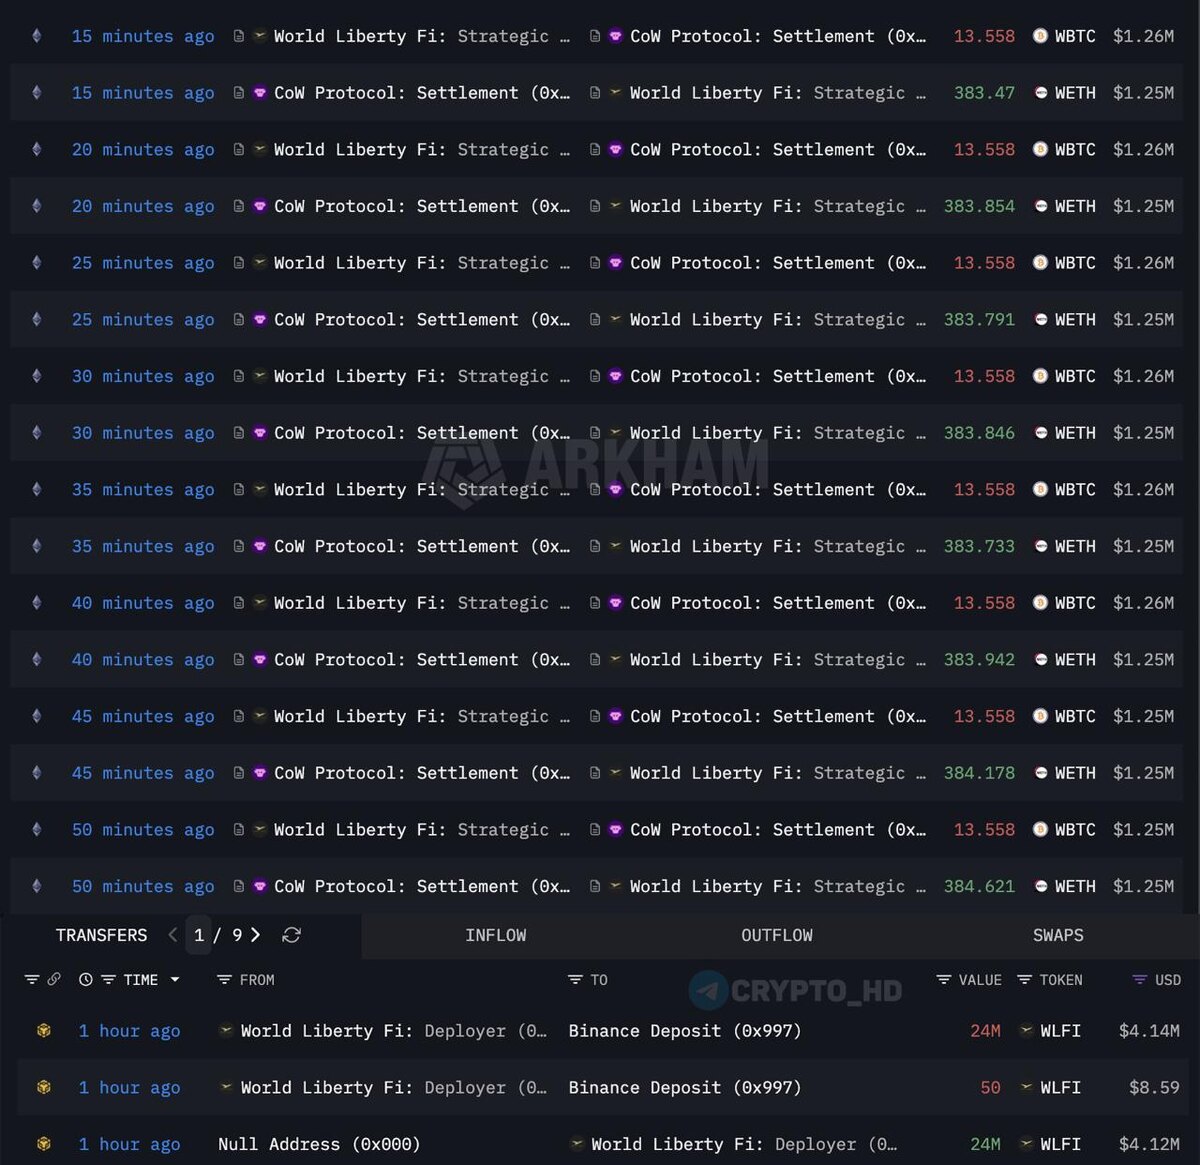Click WLFI token icon in $4.12M row
The height and width of the screenshot is (1165, 1200).
click(x=1026, y=1144)
